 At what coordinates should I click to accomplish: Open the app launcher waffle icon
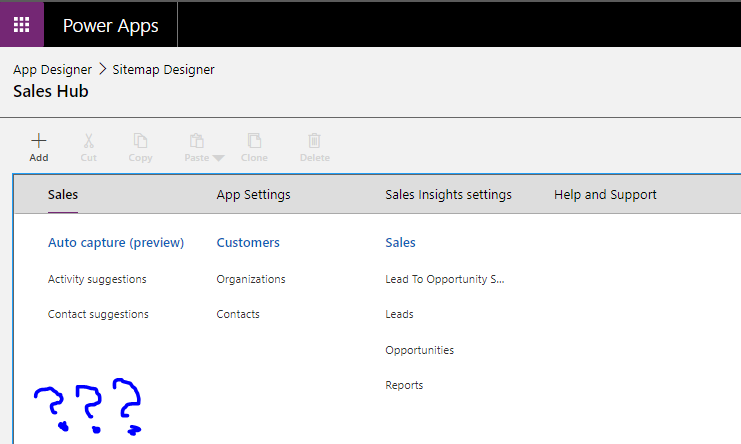click(21, 25)
